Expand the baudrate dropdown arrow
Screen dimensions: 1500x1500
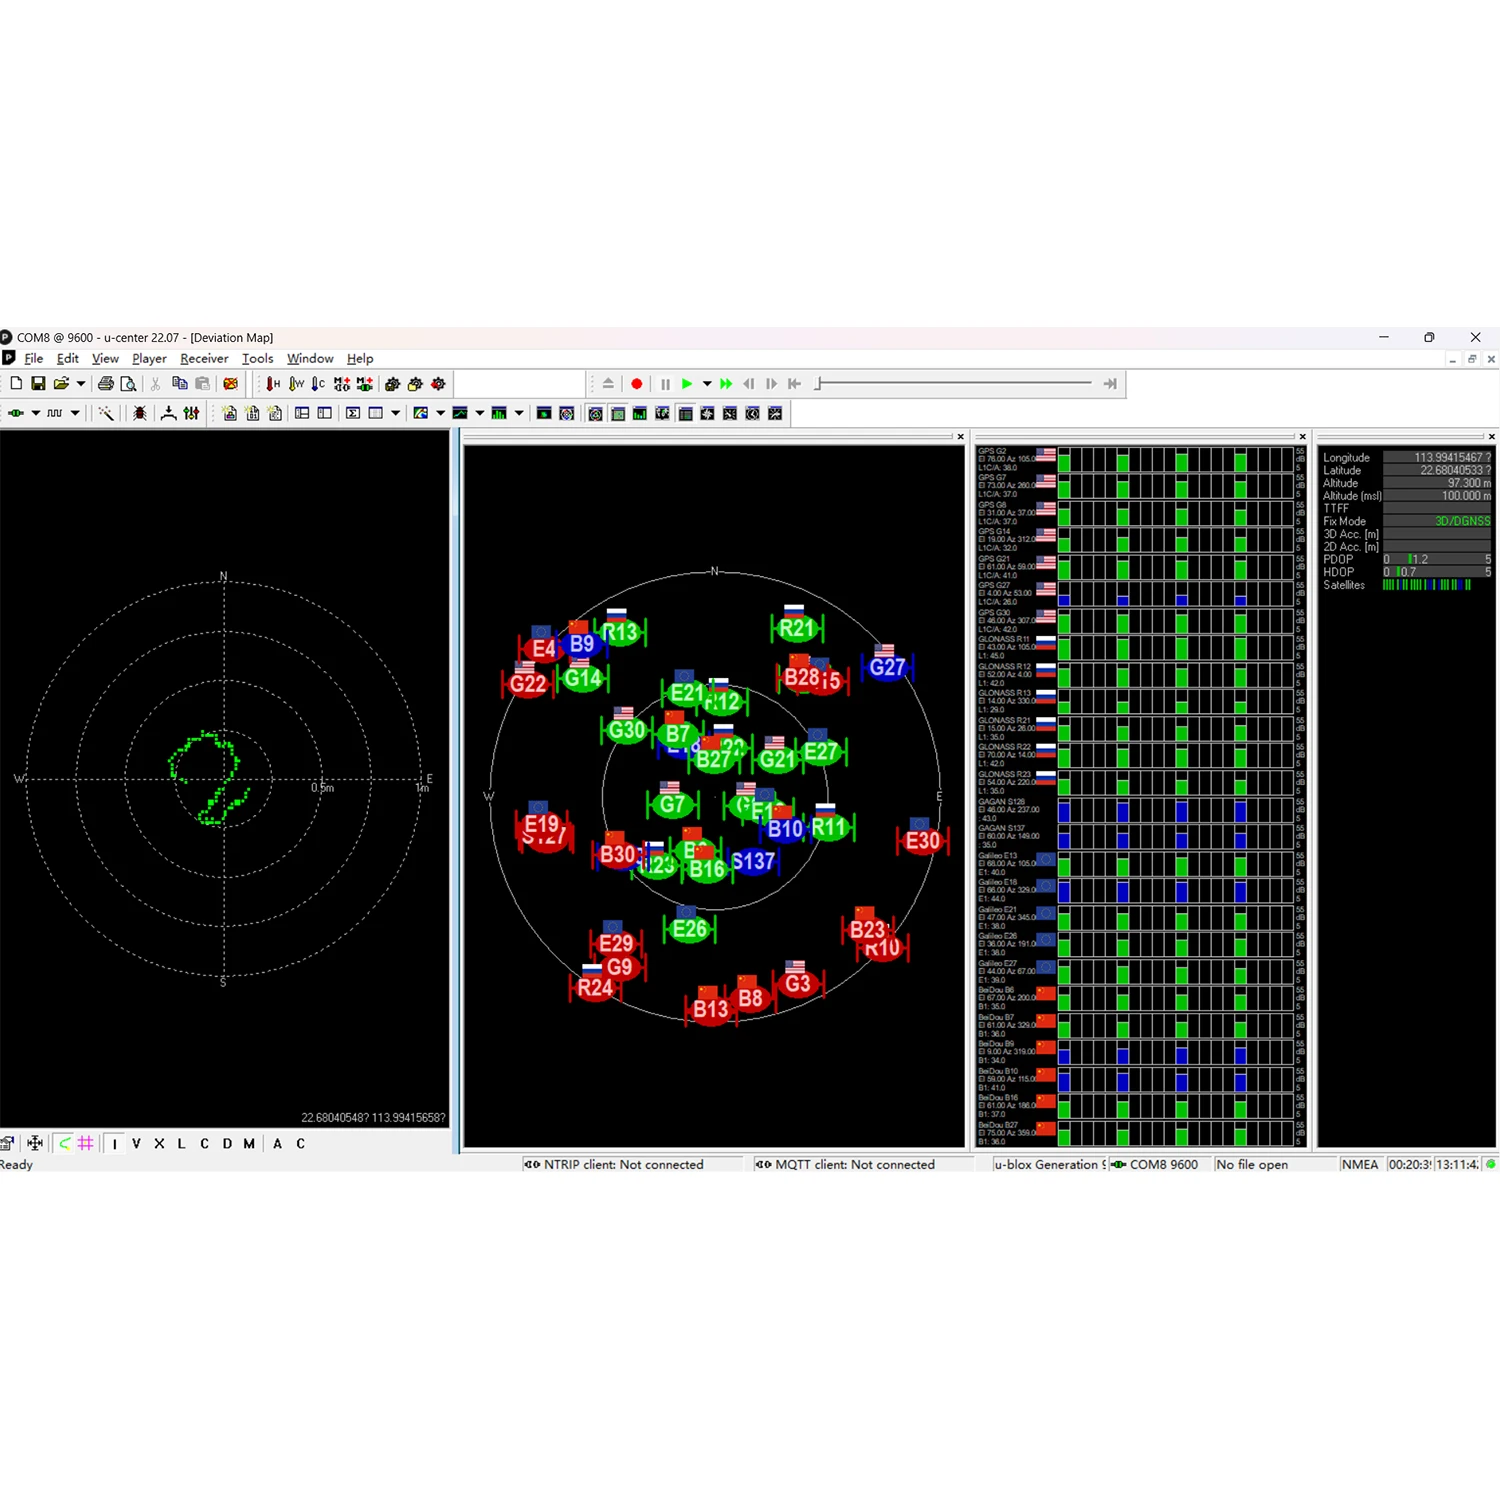click(x=75, y=413)
